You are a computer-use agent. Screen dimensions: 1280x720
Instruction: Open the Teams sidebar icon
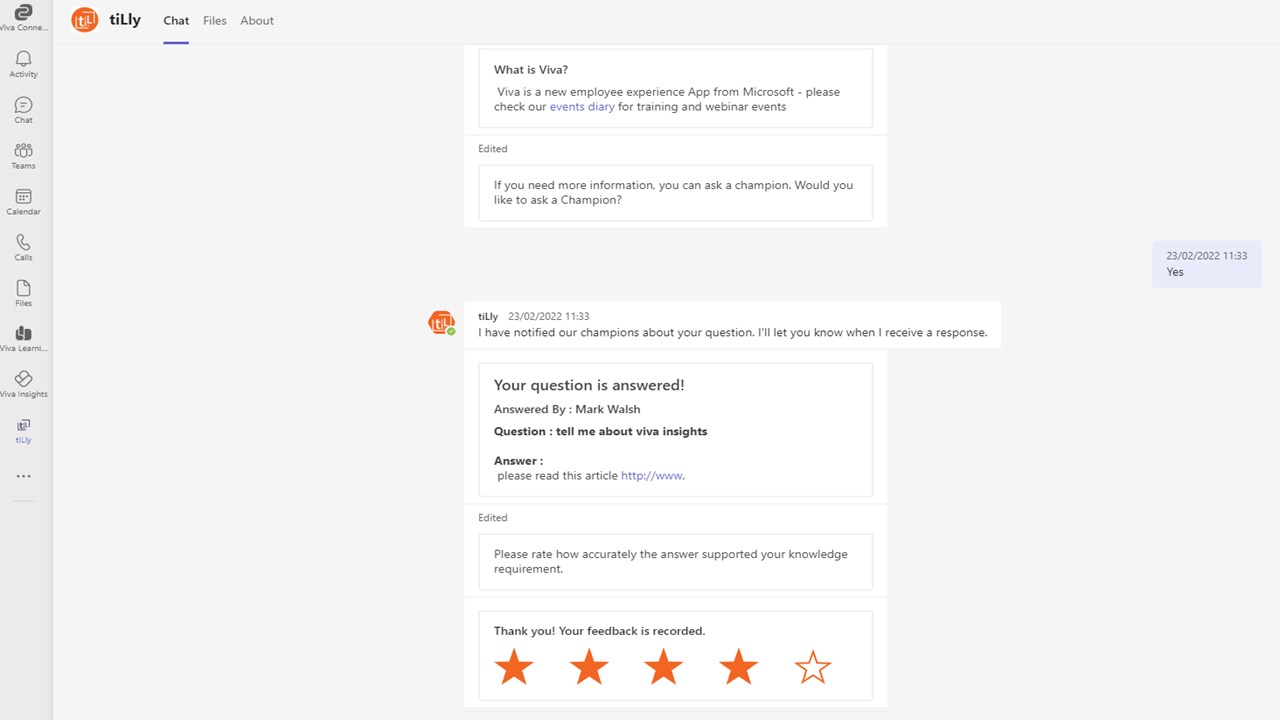pos(23,156)
